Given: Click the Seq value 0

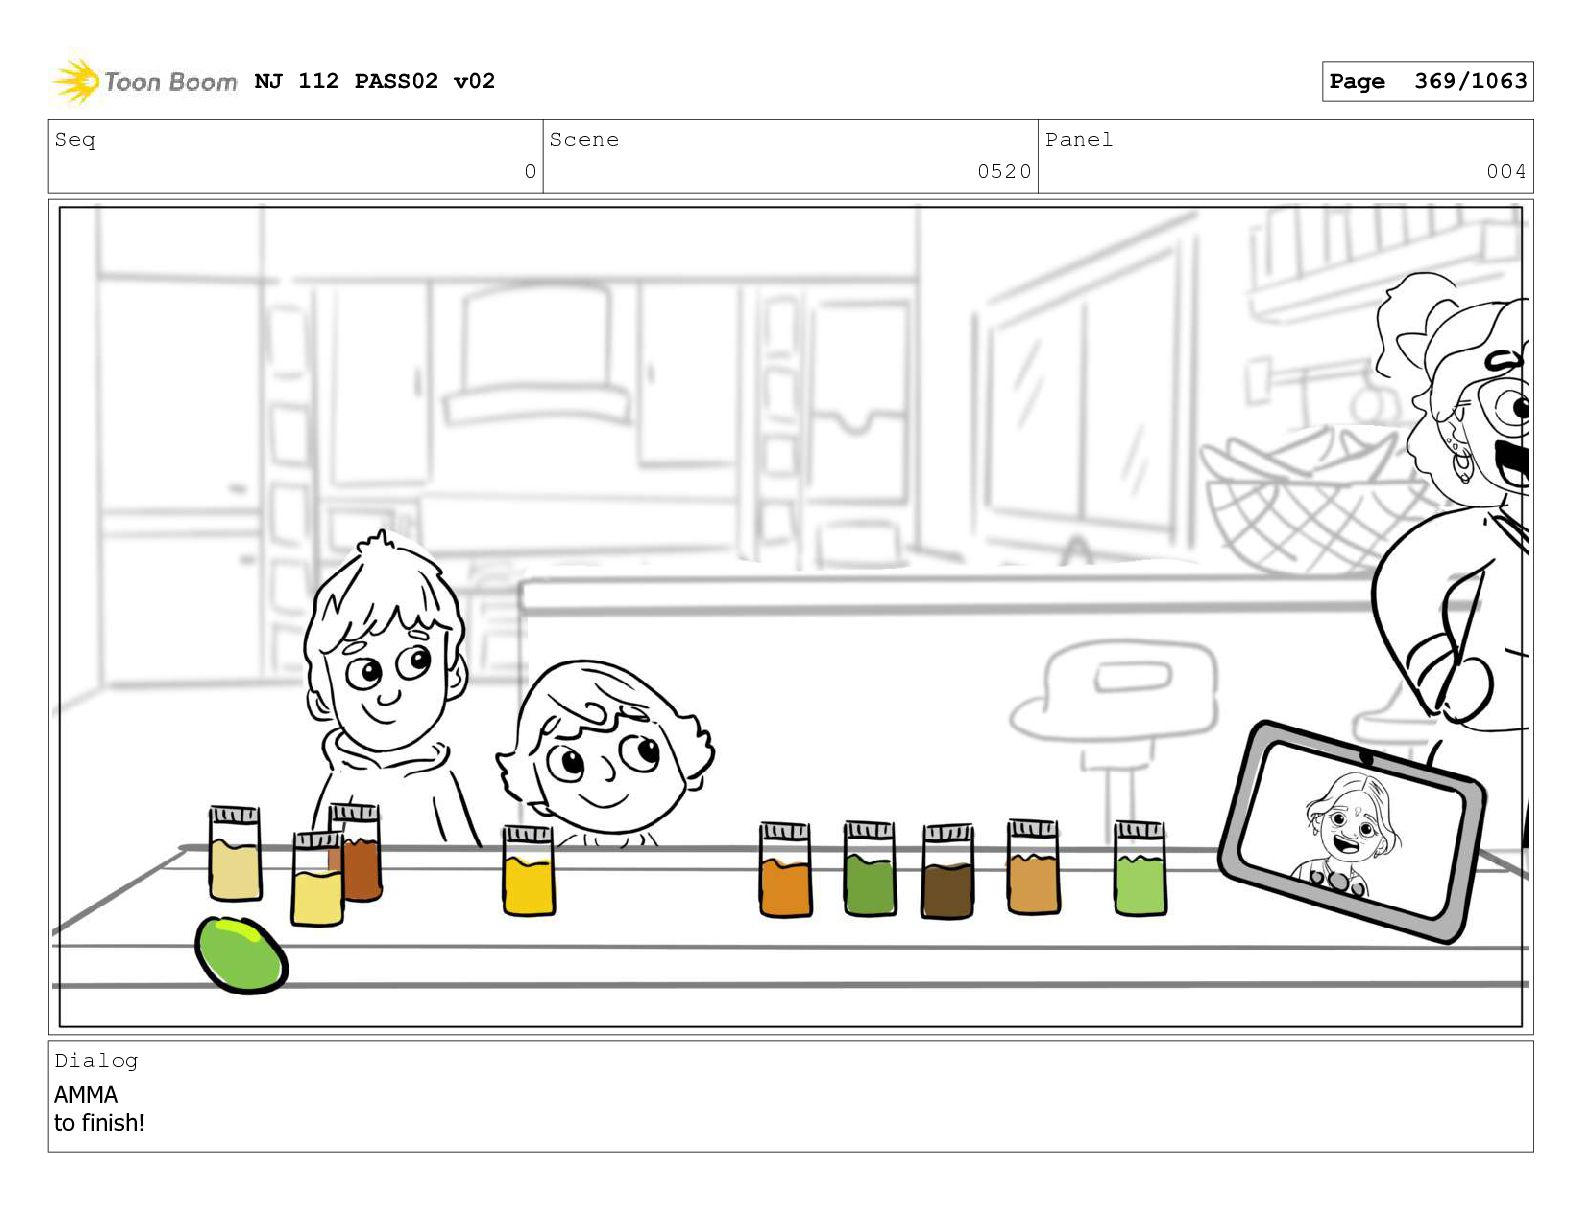Looking at the screenshot, I should click(530, 172).
